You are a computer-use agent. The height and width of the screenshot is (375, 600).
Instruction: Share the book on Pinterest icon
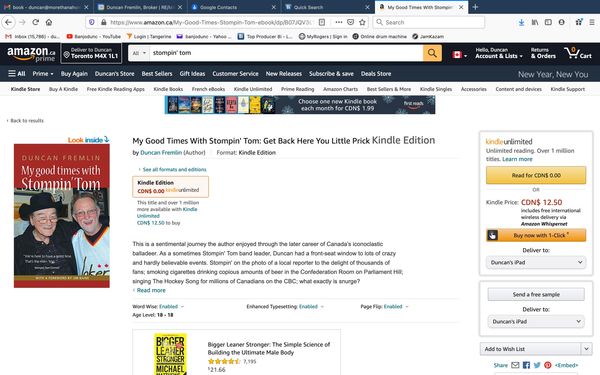coord(548,365)
